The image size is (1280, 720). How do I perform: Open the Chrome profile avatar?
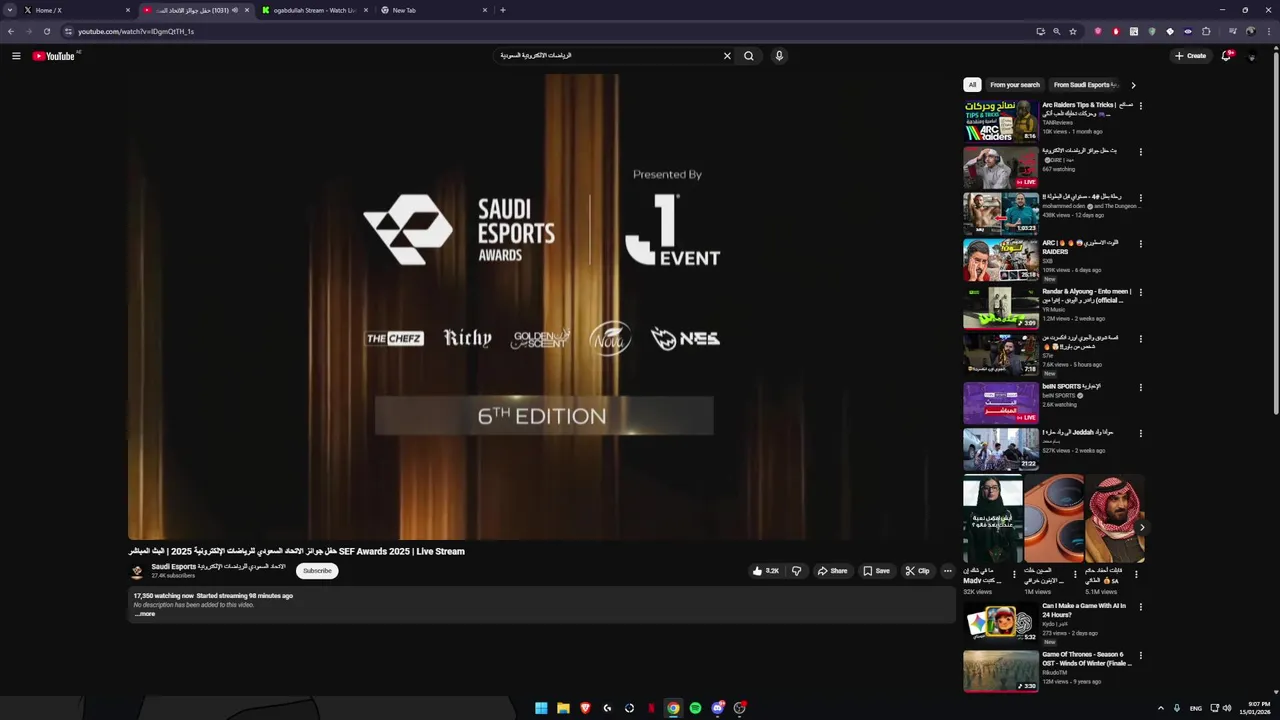(1250, 31)
